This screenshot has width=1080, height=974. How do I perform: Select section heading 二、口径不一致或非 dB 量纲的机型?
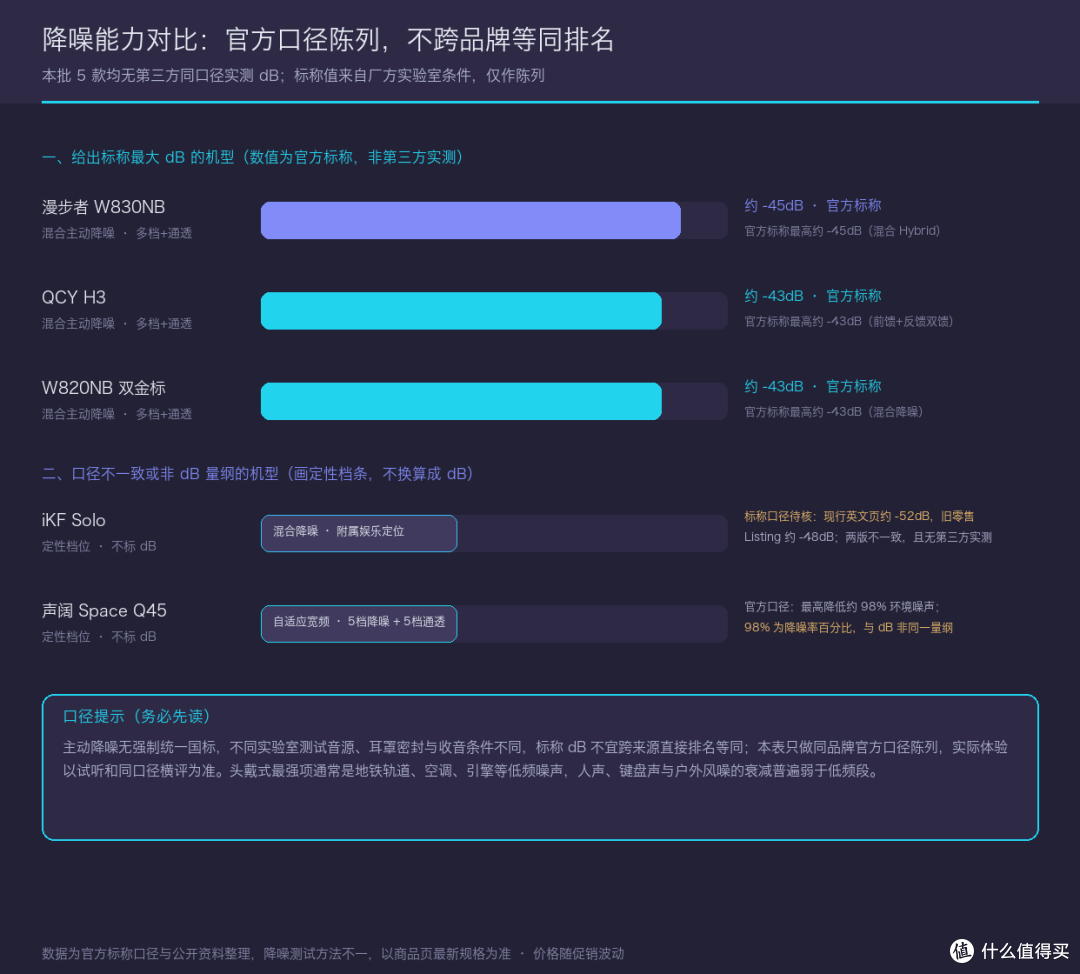click(260, 474)
